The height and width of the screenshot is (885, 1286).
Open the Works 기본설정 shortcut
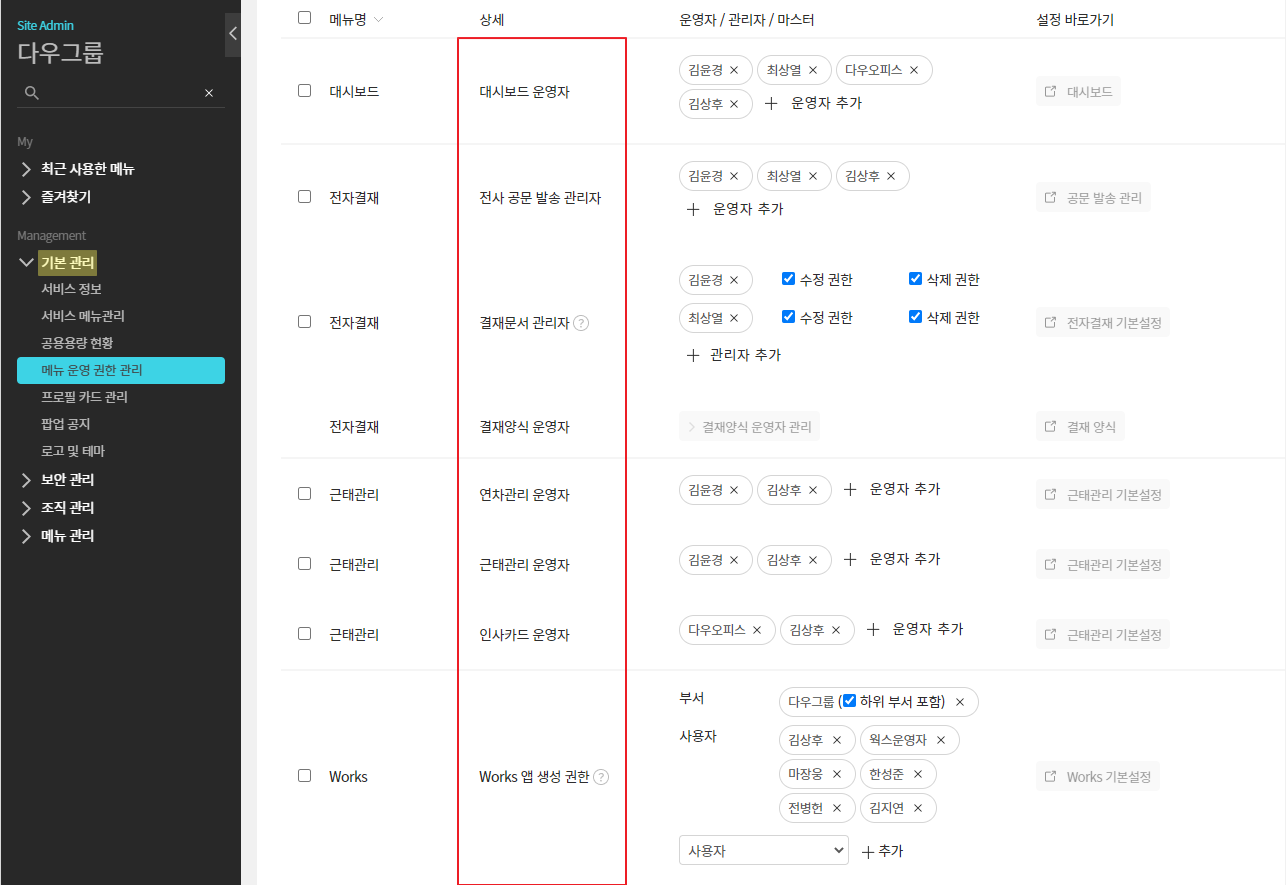click(x=1098, y=777)
